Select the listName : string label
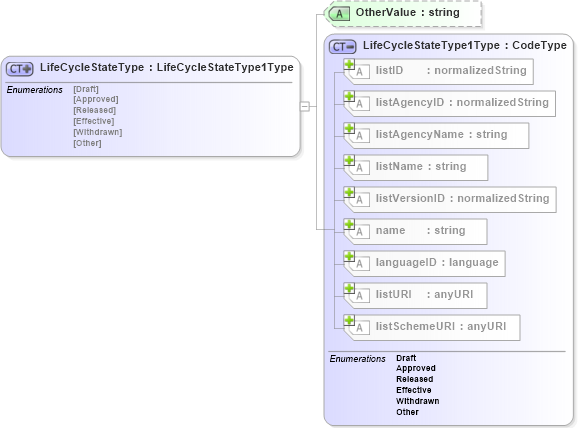The image size is (578, 428). (421, 166)
